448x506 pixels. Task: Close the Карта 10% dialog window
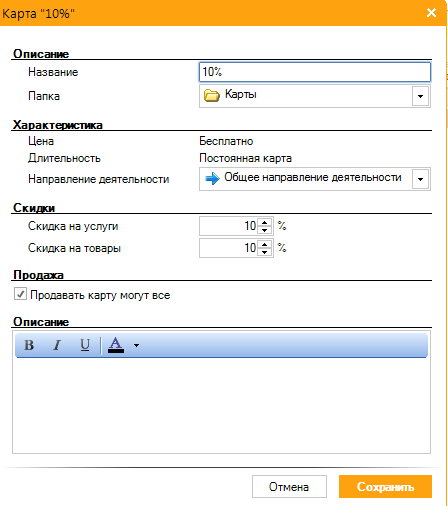tap(431, 13)
